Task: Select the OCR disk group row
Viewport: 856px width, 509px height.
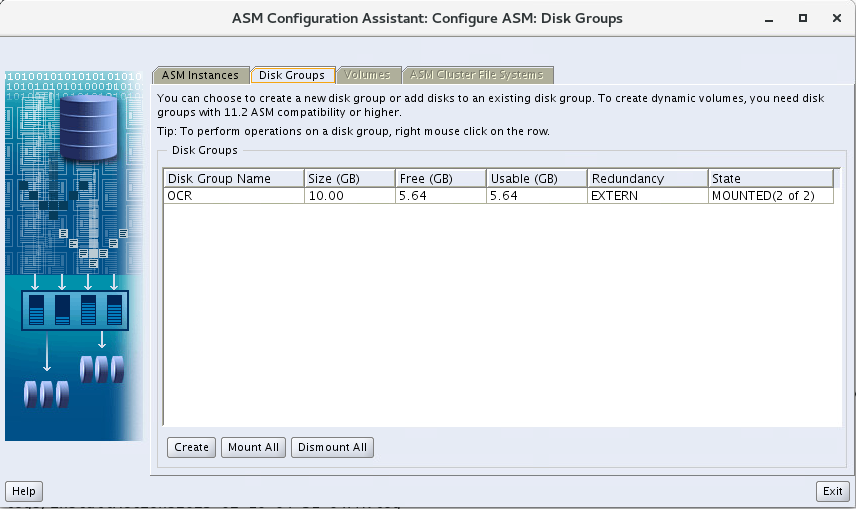Action: coord(233,196)
